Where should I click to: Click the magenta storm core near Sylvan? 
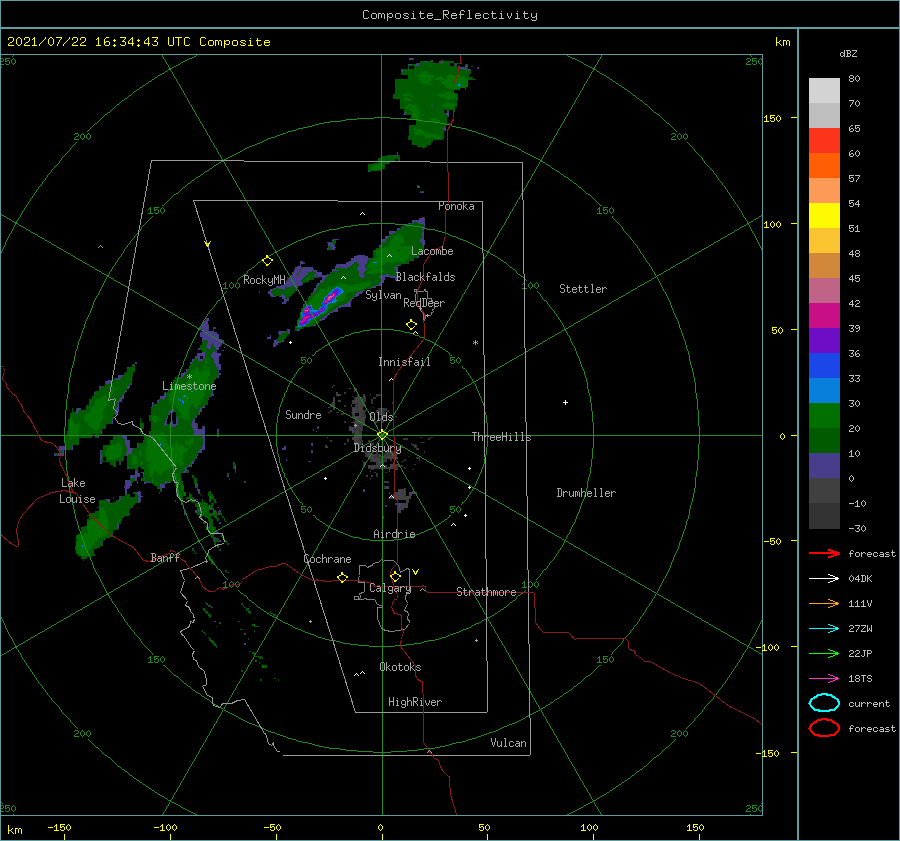331,297
